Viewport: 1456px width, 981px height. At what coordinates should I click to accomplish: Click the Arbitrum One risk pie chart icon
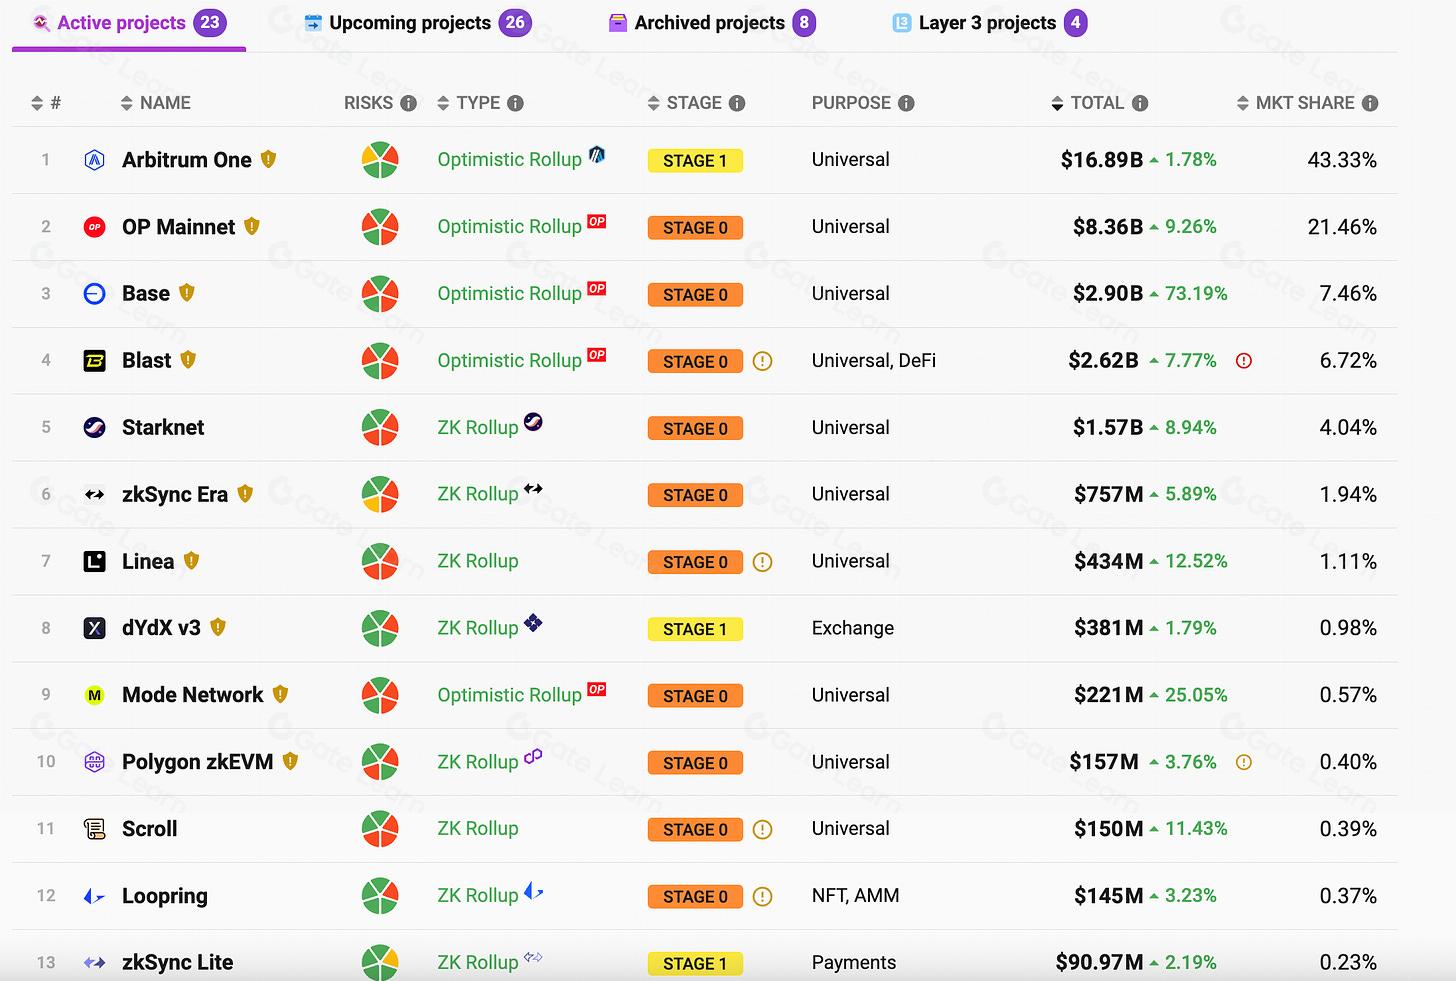[380, 160]
